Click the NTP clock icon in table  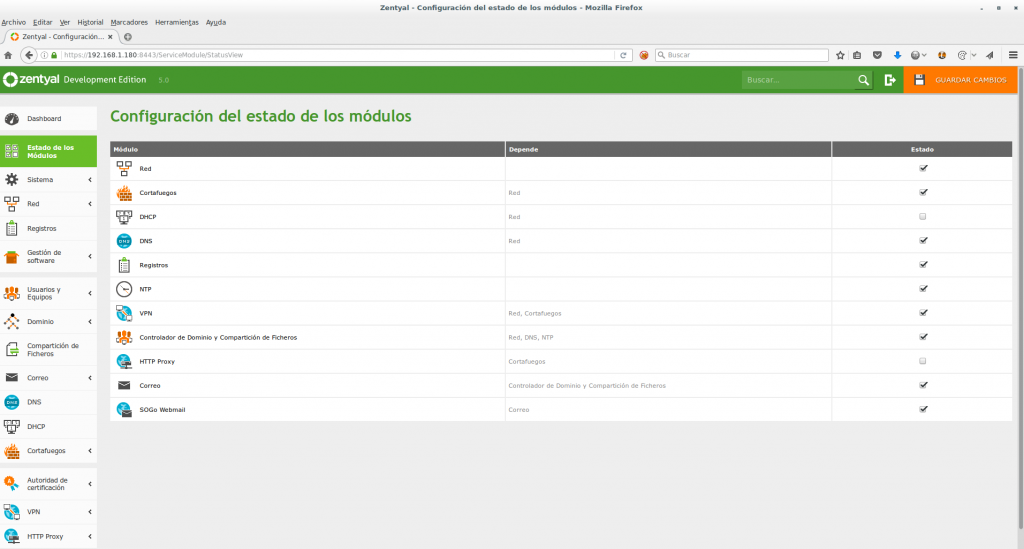tap(124, 289)
